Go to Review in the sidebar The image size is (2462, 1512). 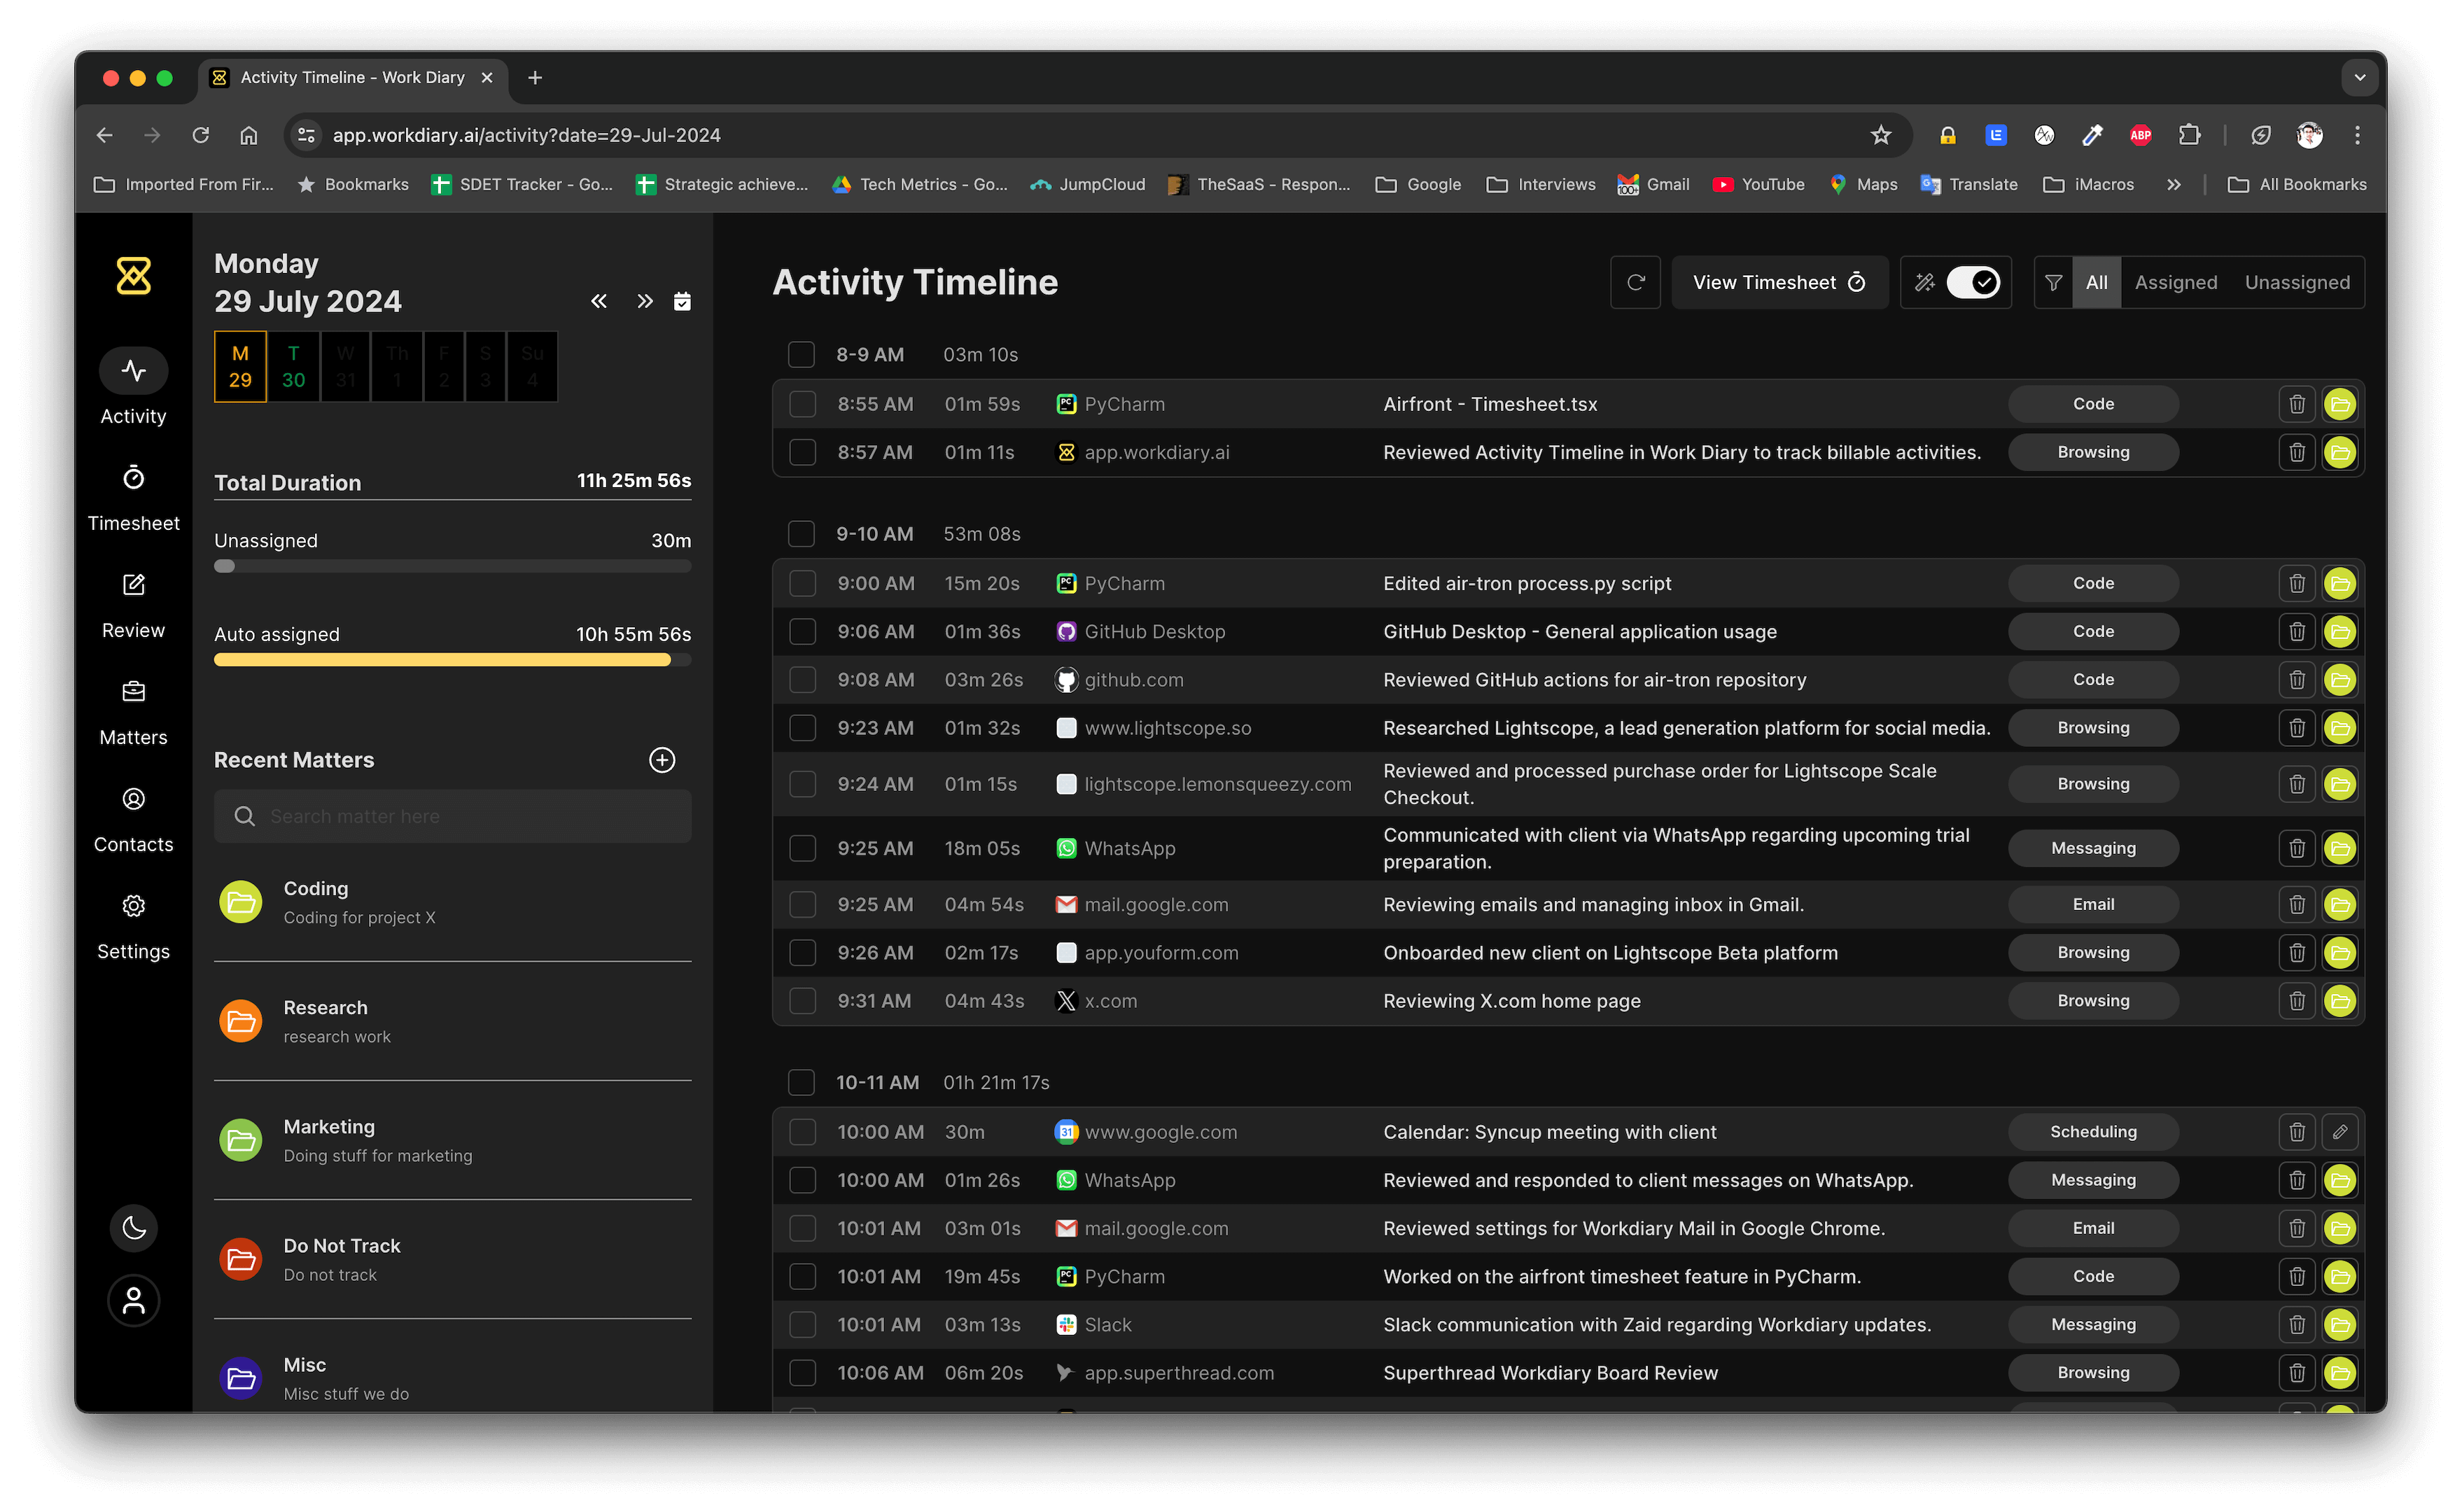[x=133, y=605]
